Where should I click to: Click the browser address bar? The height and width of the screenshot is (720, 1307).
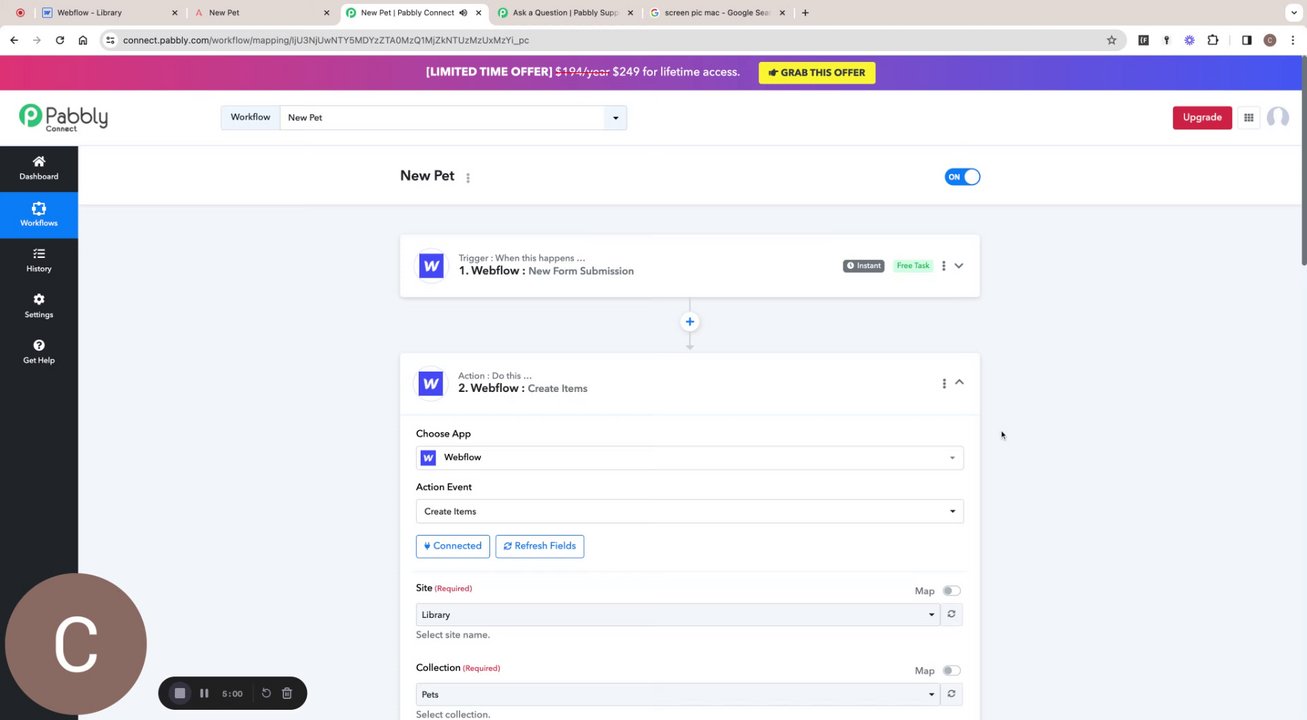tap(600, 40)
